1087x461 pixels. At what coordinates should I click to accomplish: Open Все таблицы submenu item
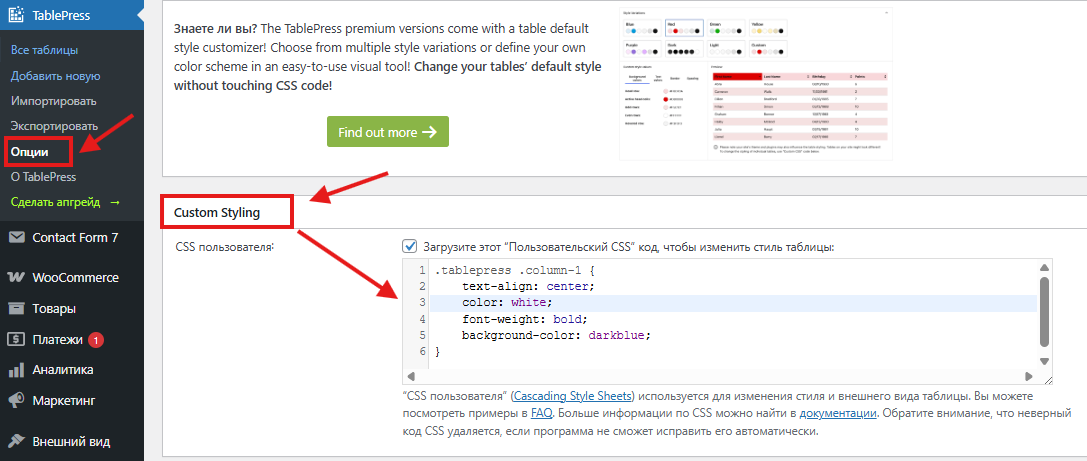(44, 50)
